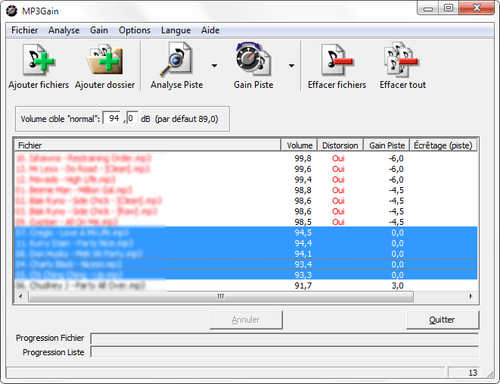Image resolution: width=500 pixels, height=384 pixels.
Task: Click the Quitter button
Action: (442, 320)
